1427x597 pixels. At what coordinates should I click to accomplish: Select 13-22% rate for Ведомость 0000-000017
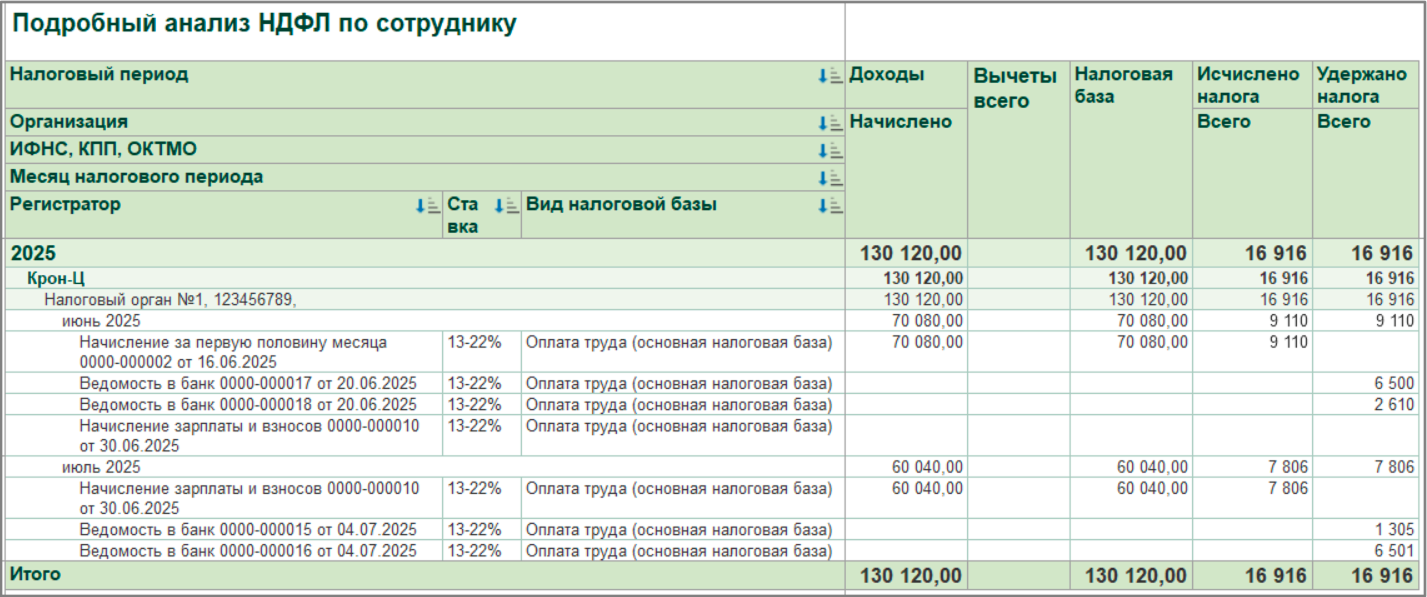point(482,383)
